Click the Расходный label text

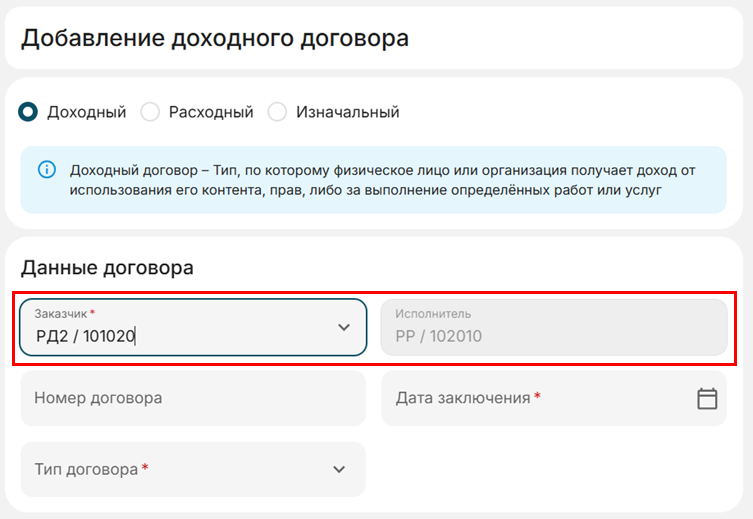(211, 112)
